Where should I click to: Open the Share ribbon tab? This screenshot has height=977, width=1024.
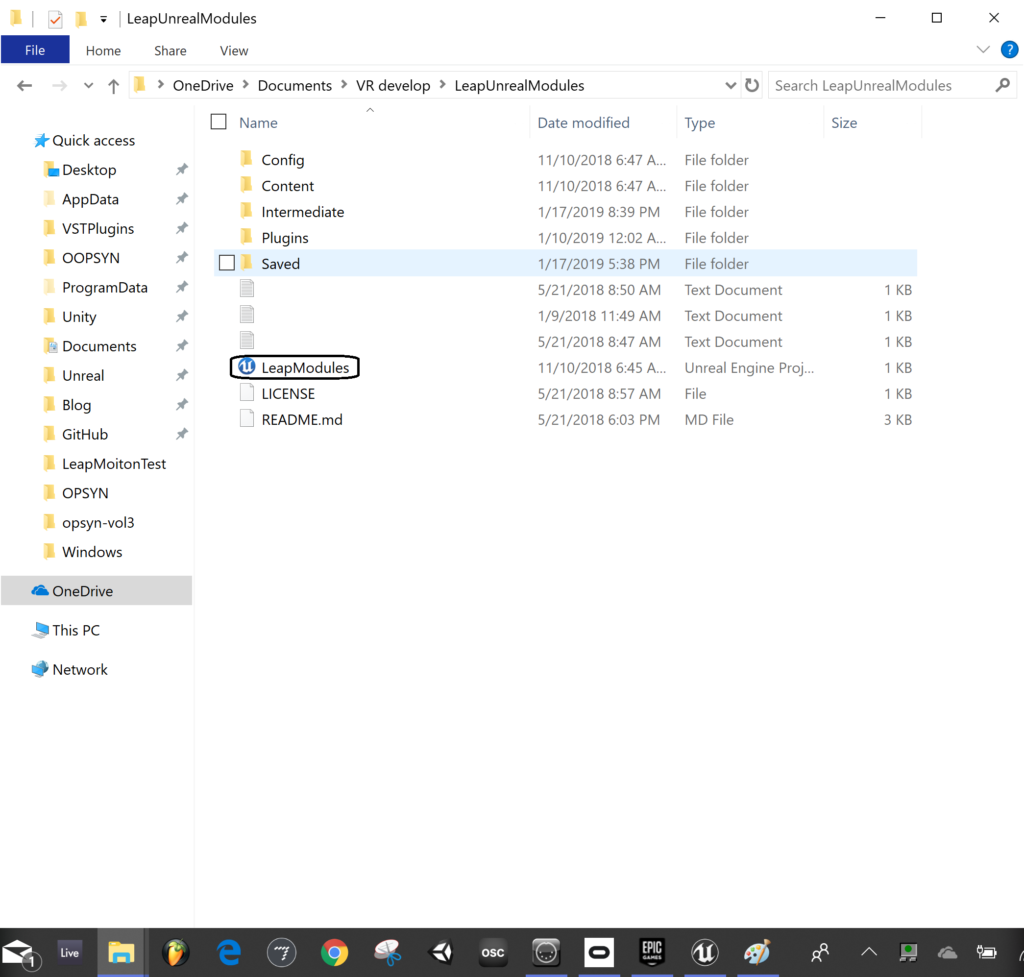170,50
